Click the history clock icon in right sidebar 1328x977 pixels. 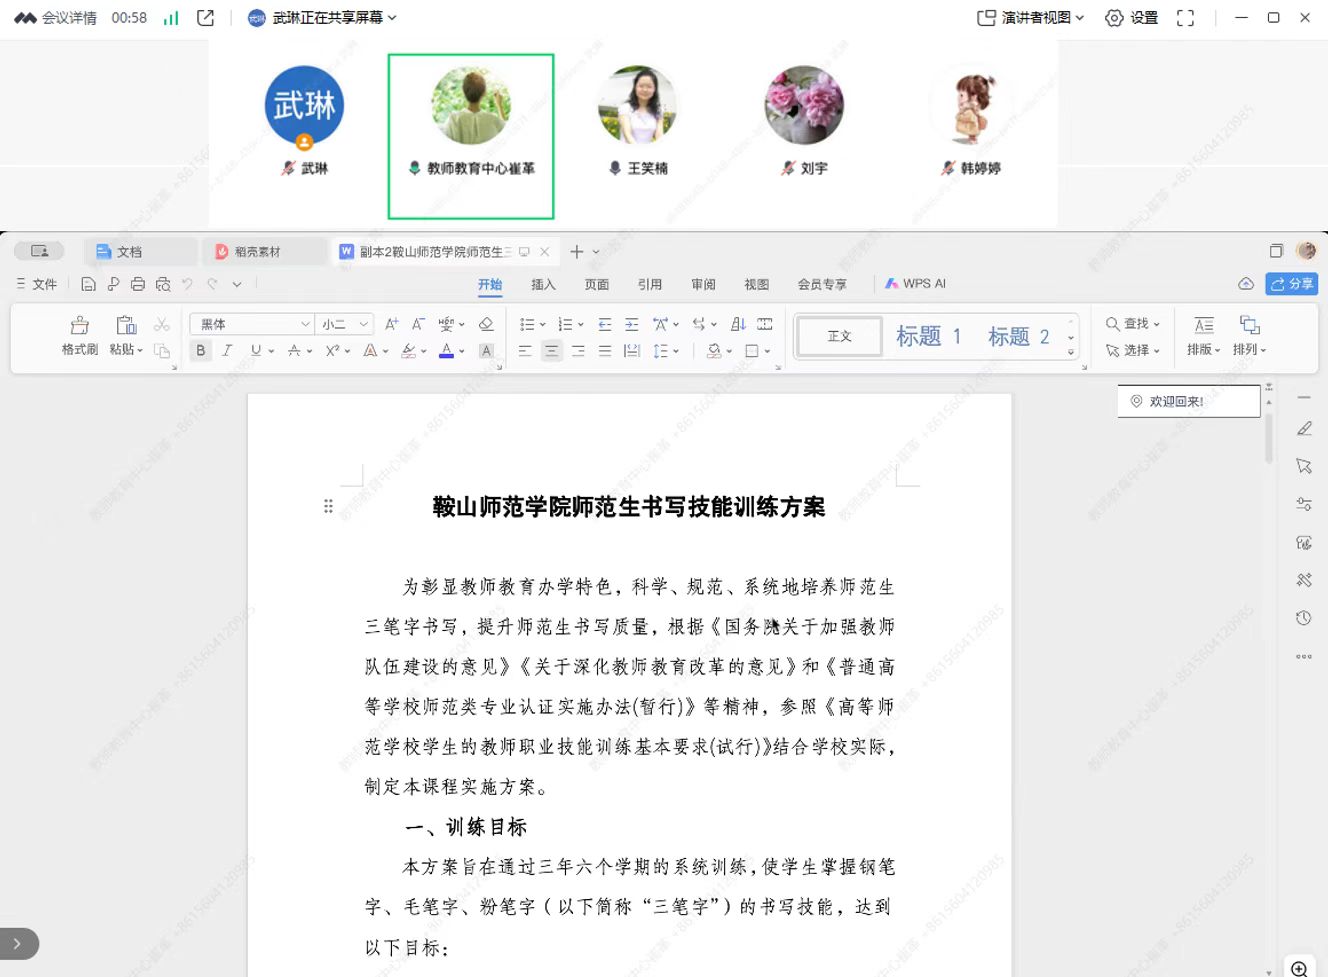tap(1304, 618)
